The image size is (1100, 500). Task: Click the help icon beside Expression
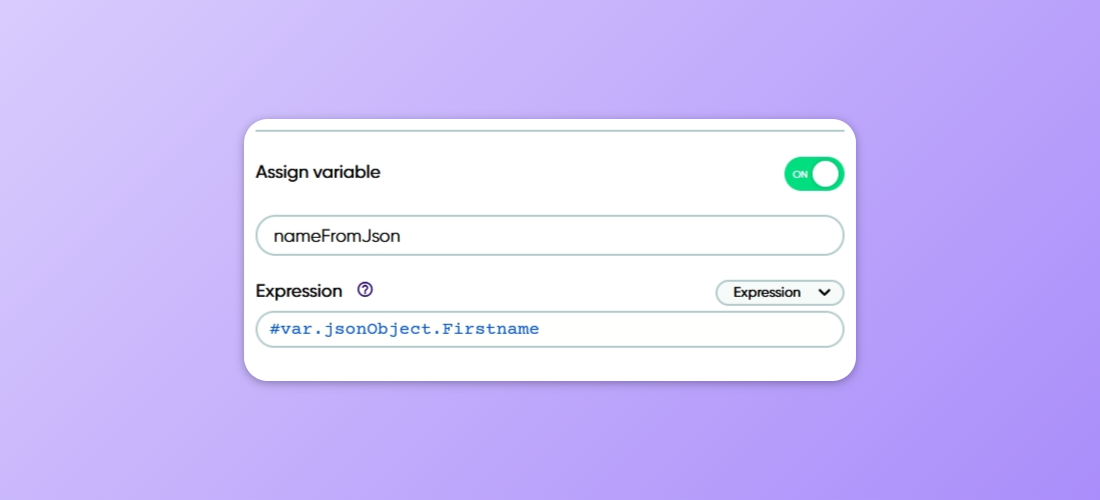click(365, 290)
